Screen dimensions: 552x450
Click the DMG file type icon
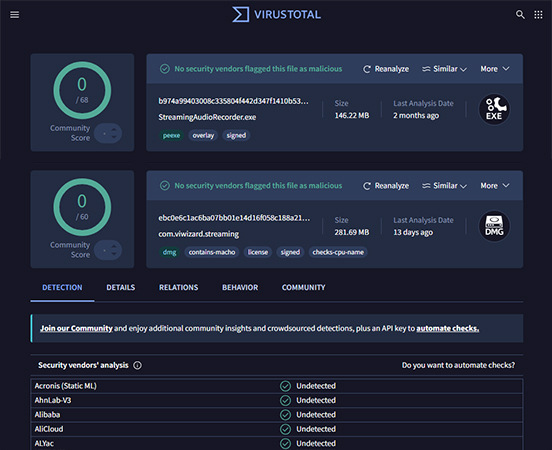494,226
